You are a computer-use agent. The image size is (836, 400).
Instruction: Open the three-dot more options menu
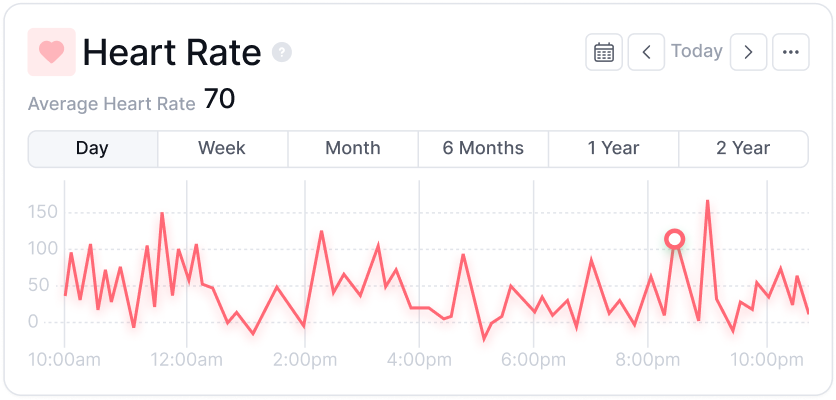click(x=791, y=52)
